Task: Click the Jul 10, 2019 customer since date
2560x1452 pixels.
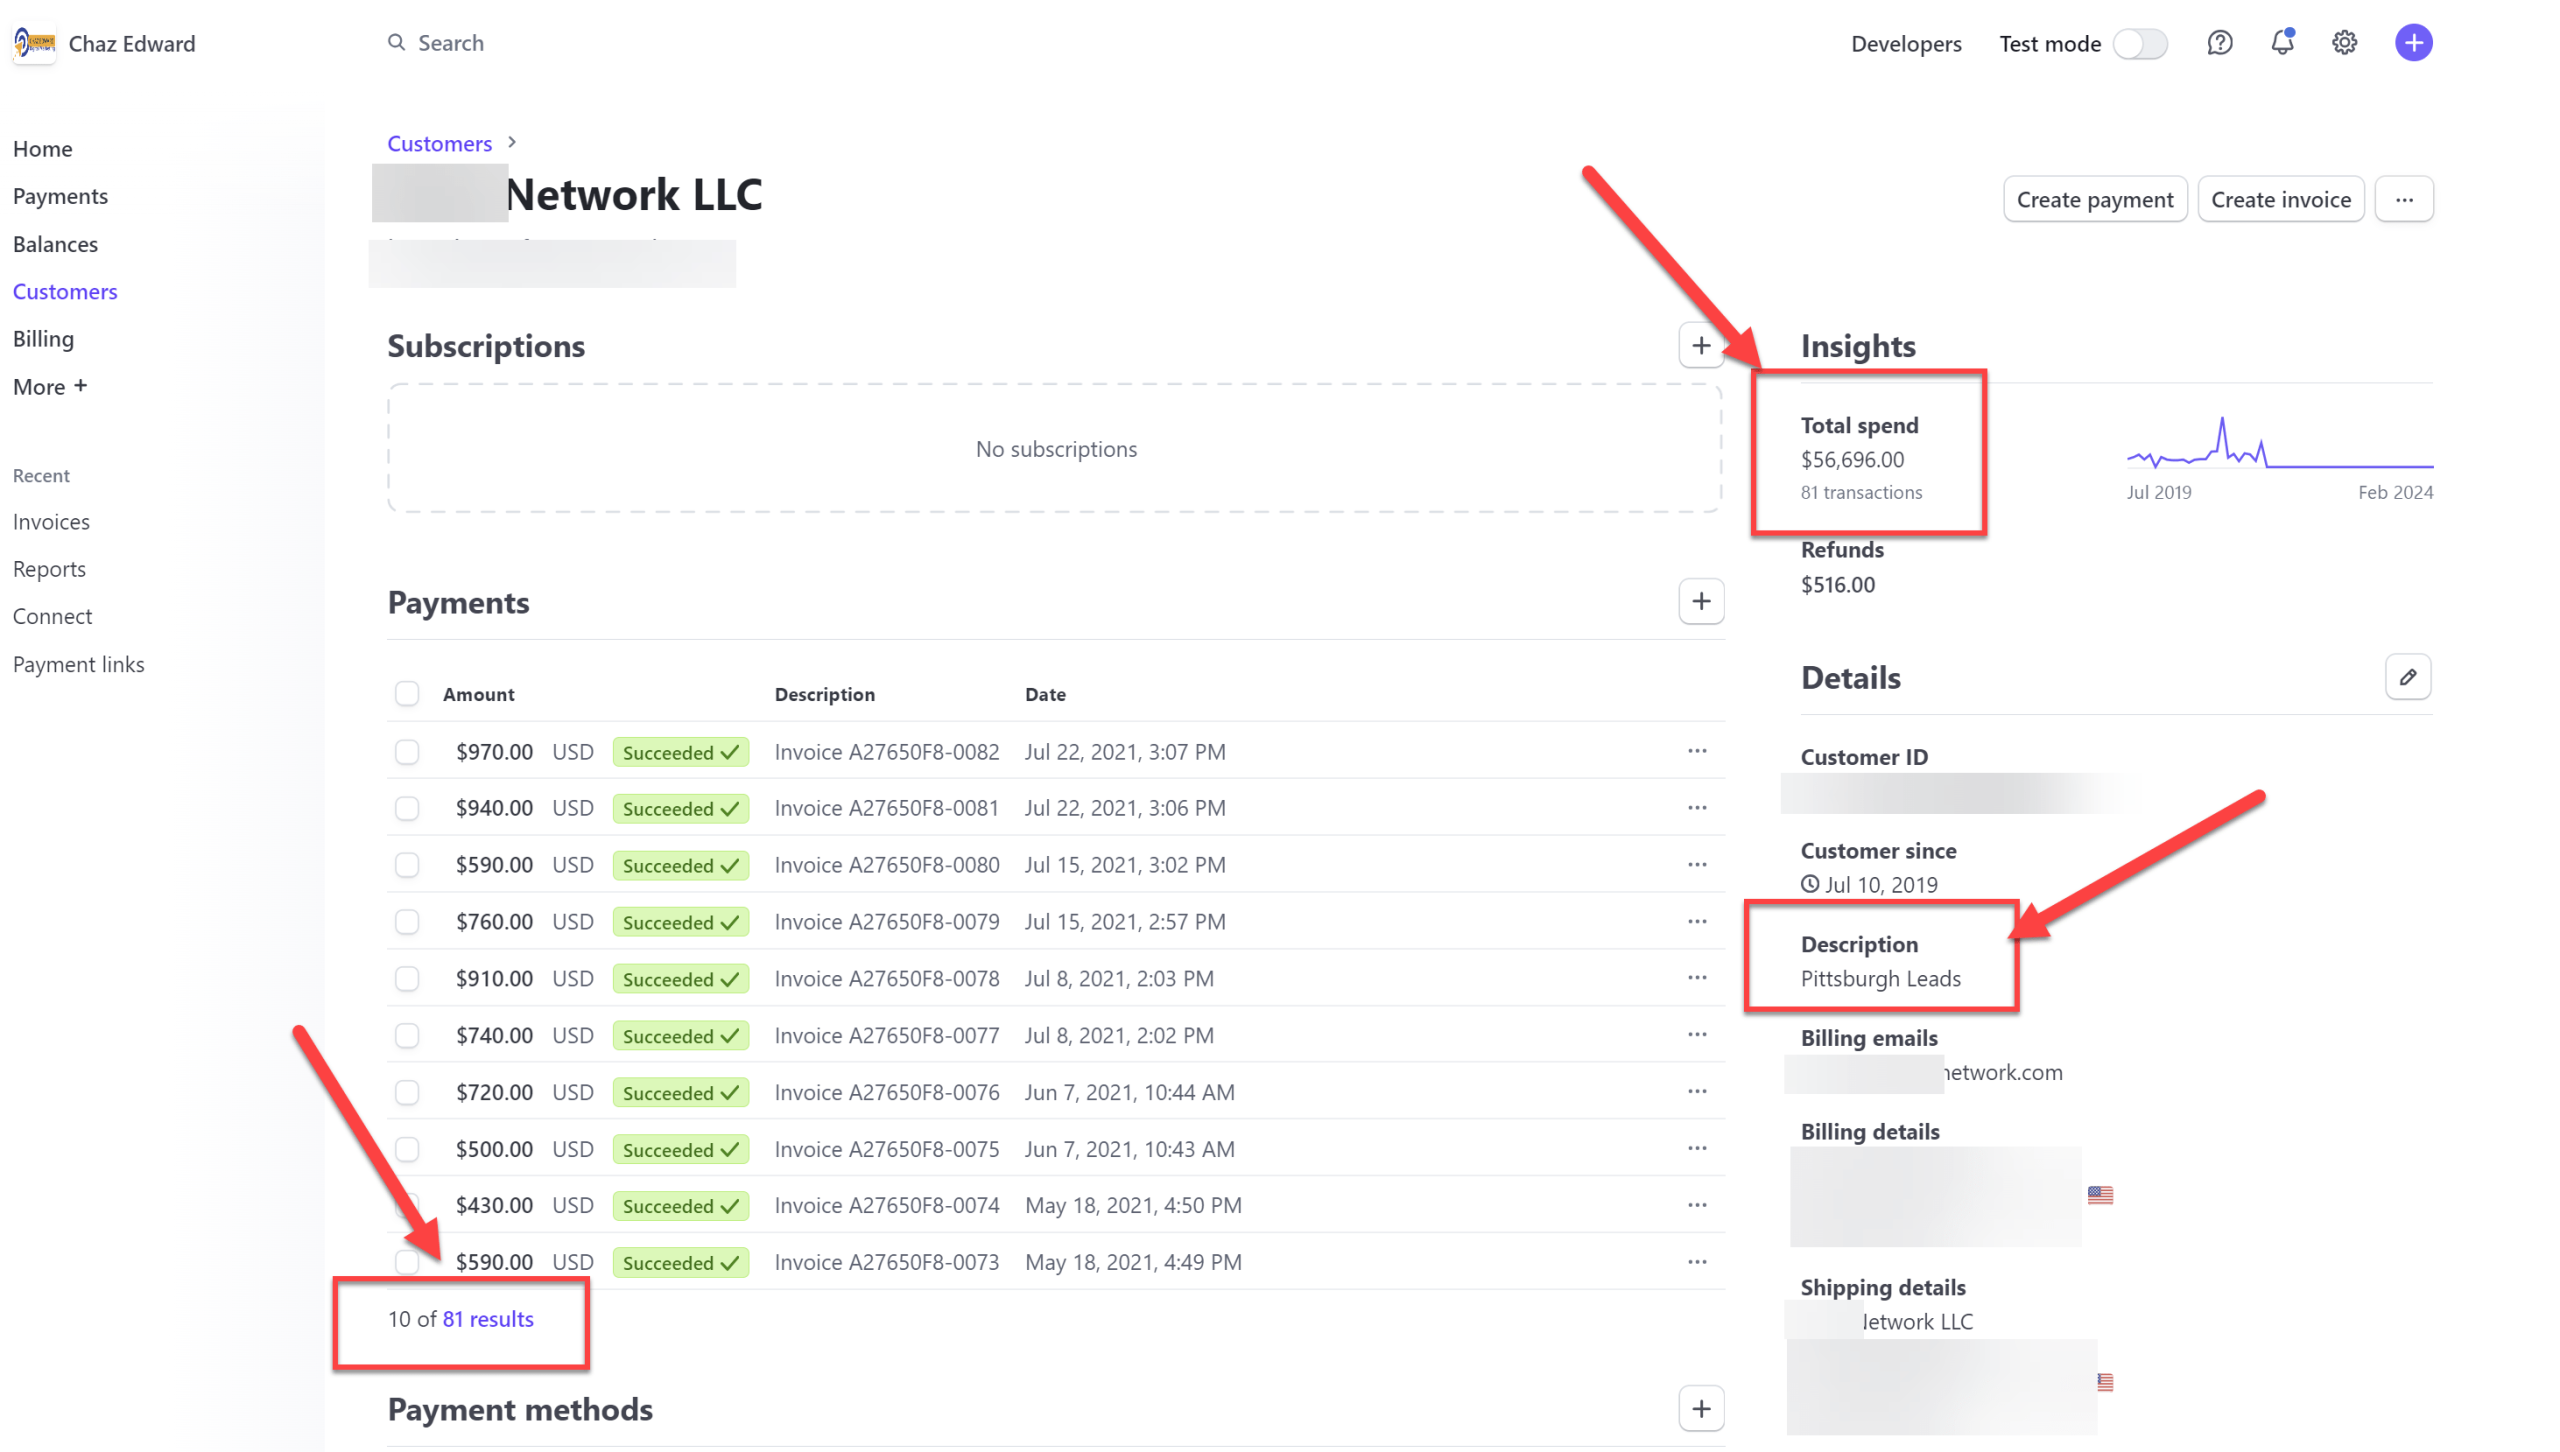Action: point(1880,885)
